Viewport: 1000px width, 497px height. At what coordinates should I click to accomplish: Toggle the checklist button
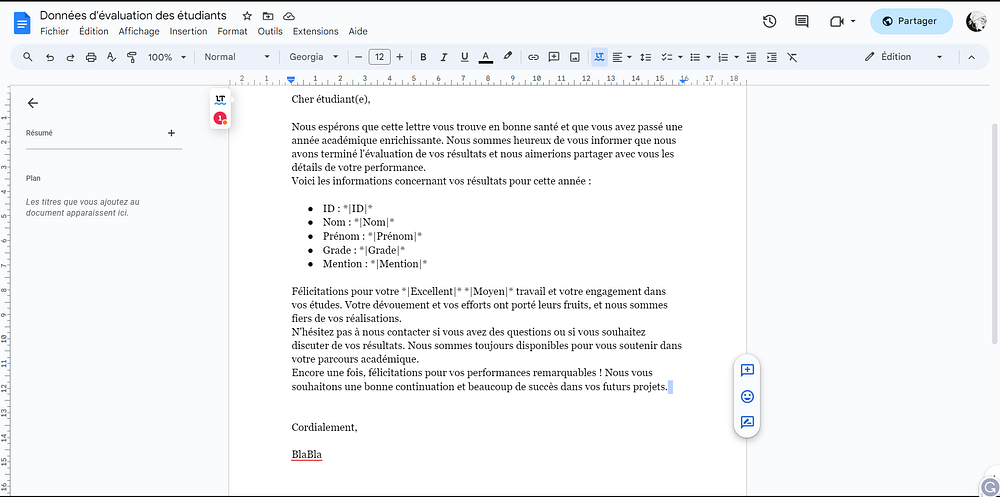pos(666,57)
